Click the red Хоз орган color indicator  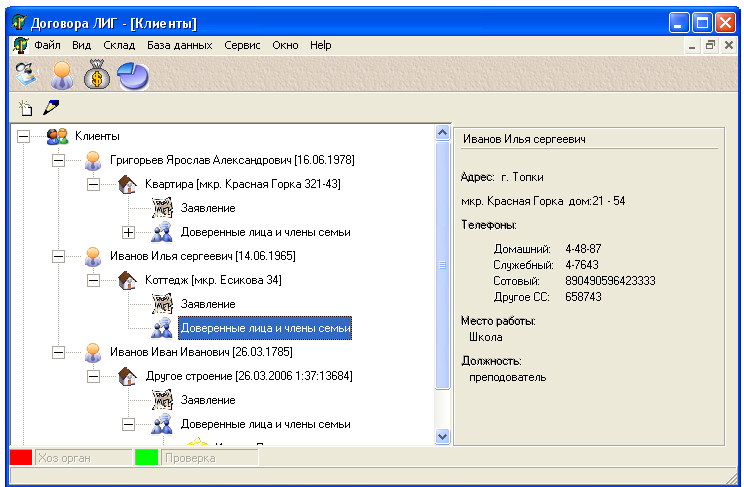tap(21, 458)
